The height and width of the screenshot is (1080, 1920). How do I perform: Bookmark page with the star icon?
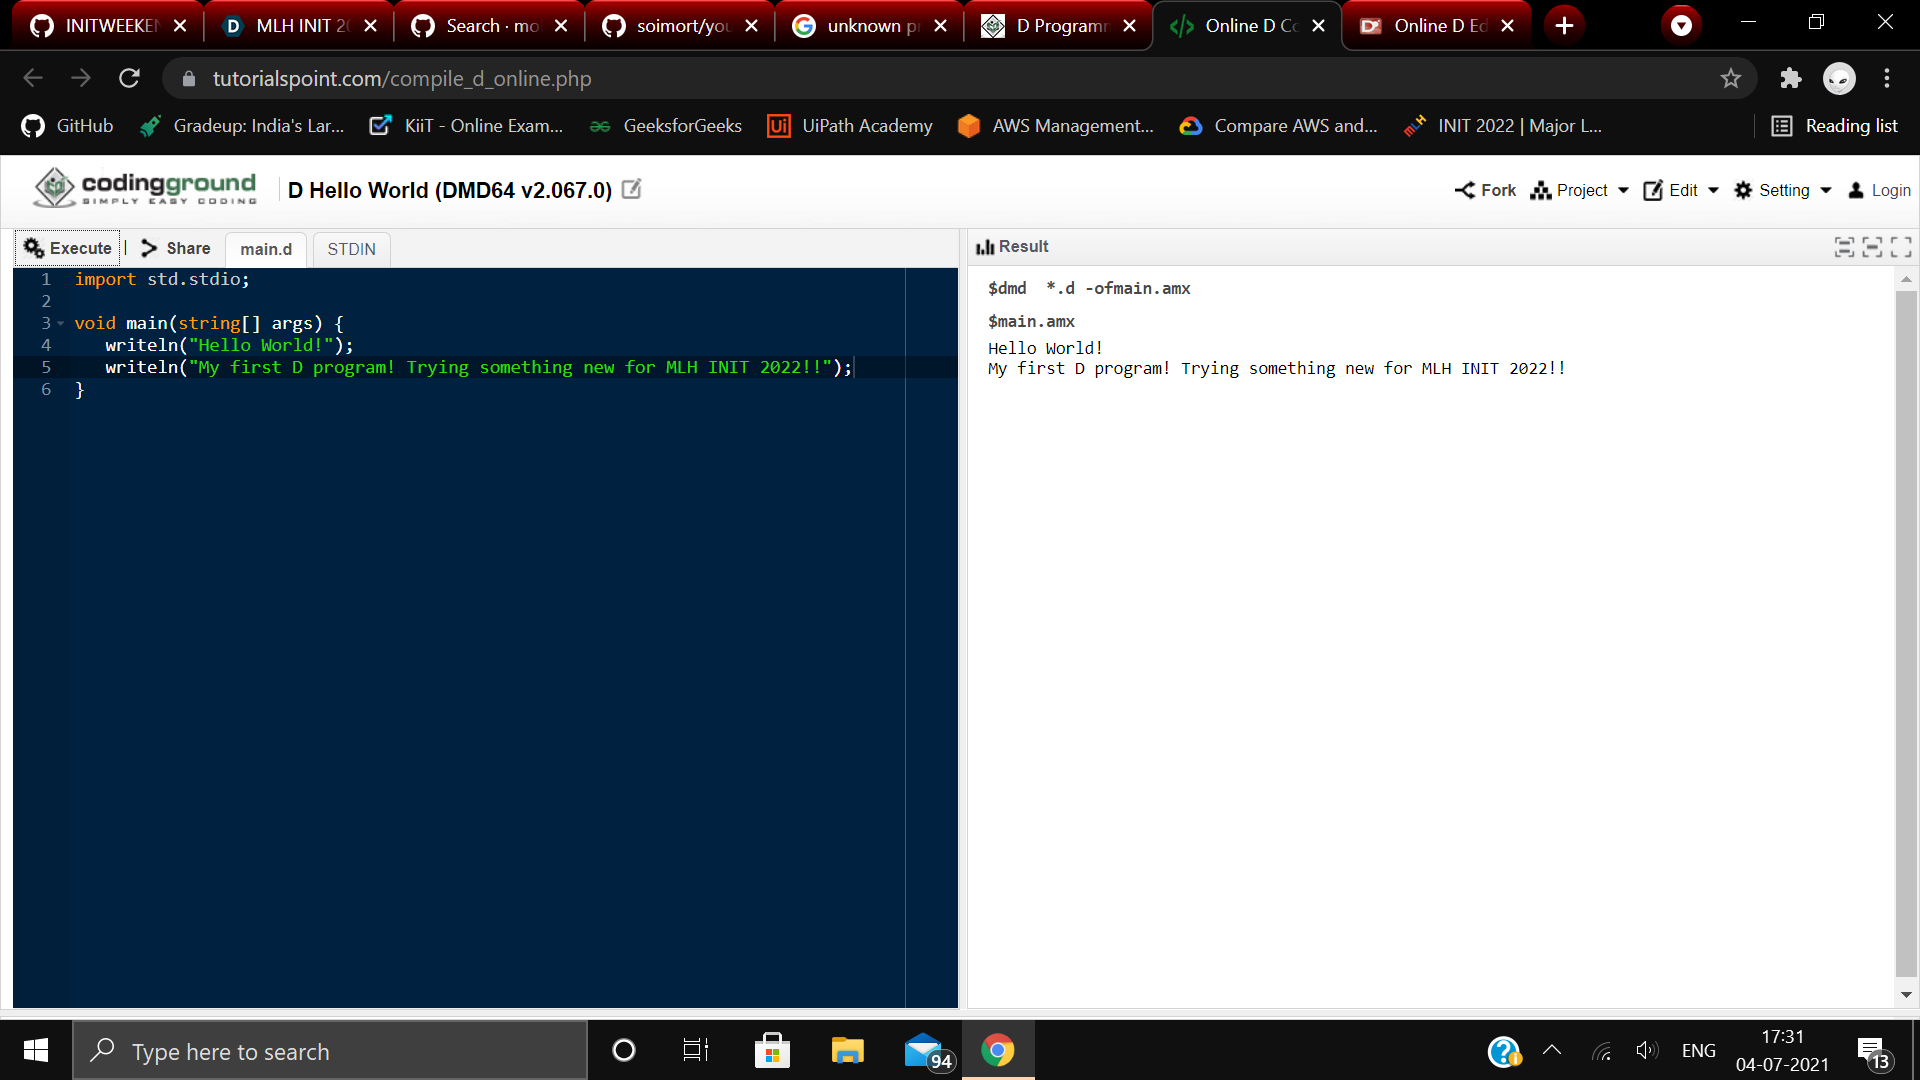(1731, 78)
